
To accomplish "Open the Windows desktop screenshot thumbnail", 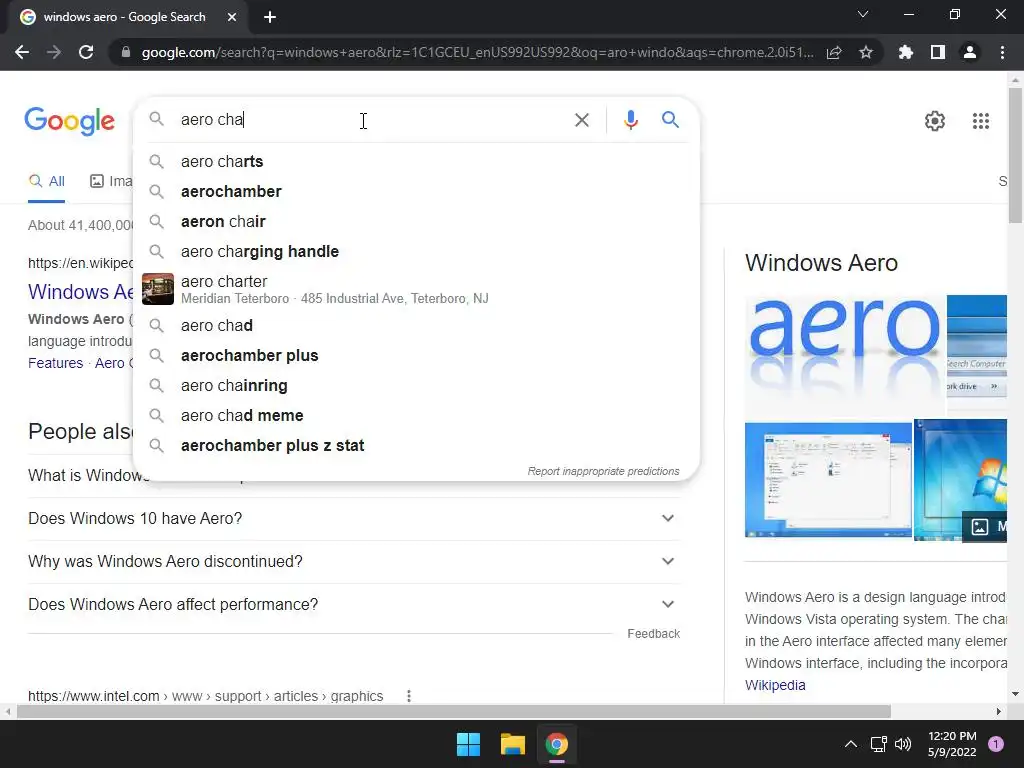I will coord(828,480).
